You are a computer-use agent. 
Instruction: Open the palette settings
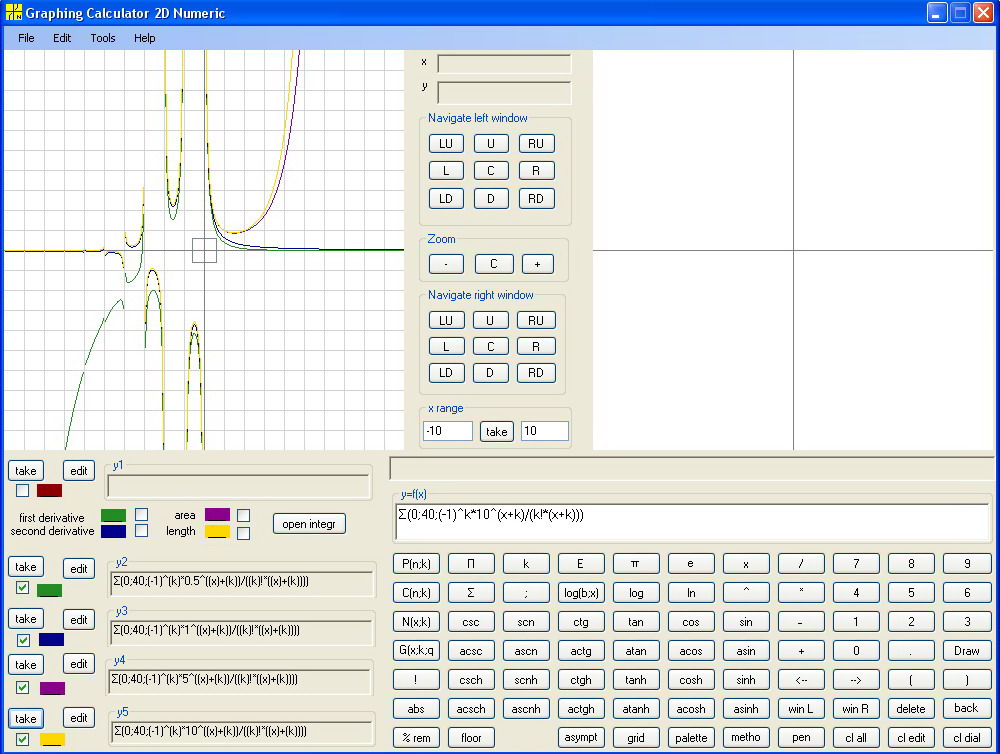[691, 738]
